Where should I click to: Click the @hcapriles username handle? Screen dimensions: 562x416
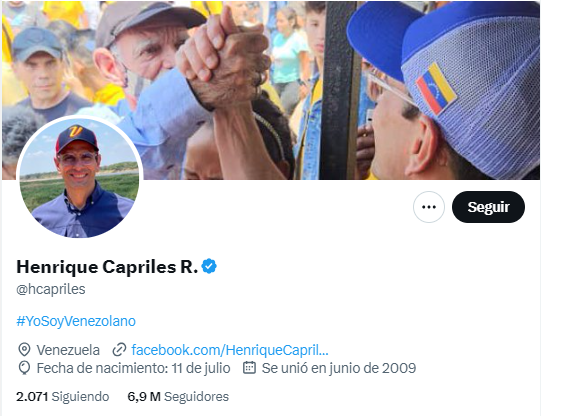coord(51,289)
